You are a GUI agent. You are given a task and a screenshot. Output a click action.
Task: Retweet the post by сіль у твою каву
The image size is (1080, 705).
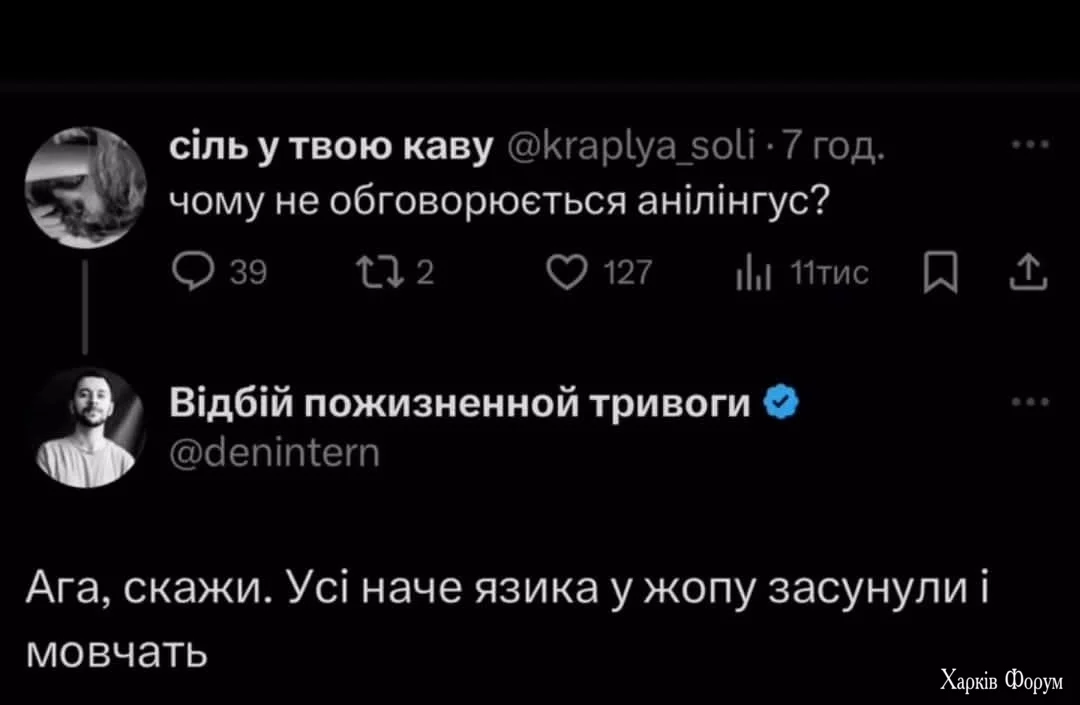[x=373, y=272]
